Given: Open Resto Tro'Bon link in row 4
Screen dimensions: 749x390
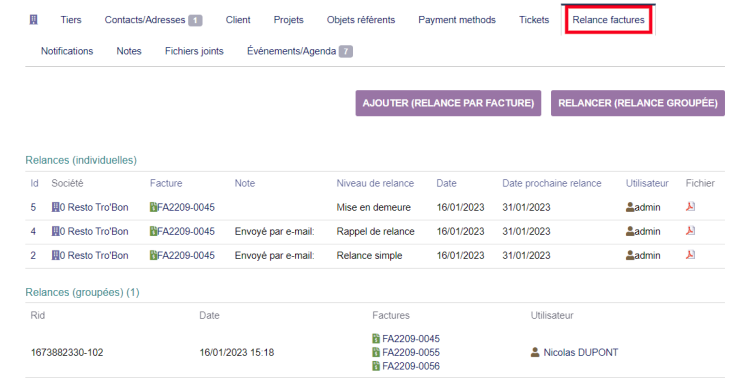Looking at the screenshot, I should tap(94, 231).
